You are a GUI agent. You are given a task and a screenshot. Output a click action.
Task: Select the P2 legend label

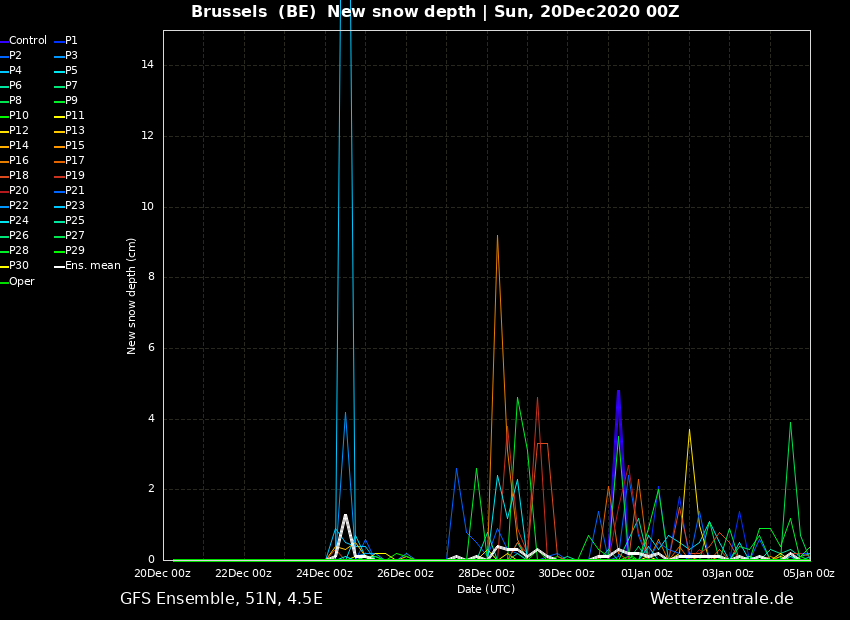coord(16,55)
